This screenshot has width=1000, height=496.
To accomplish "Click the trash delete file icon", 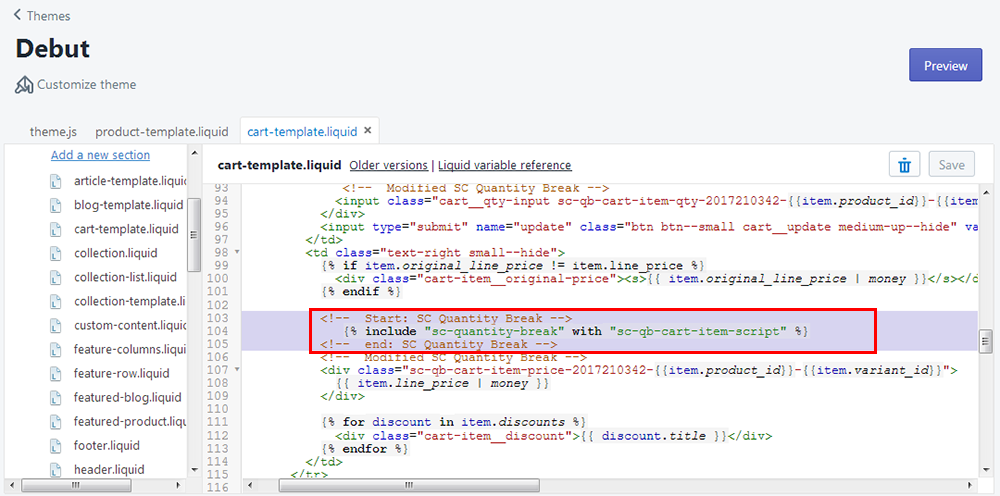I will coord(904,165).
